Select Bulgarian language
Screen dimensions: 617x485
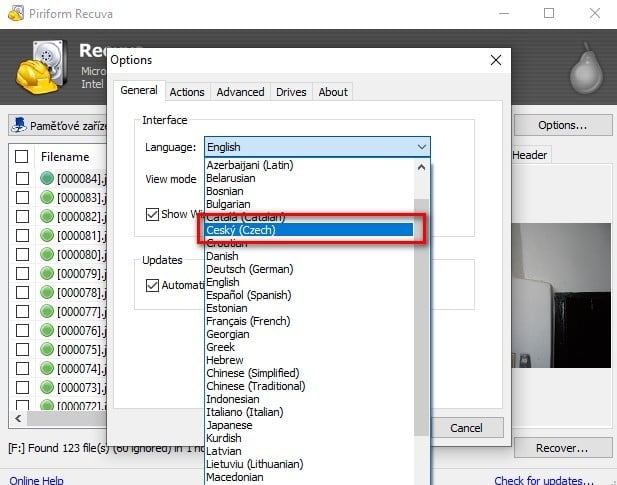[x=309, y=204]
